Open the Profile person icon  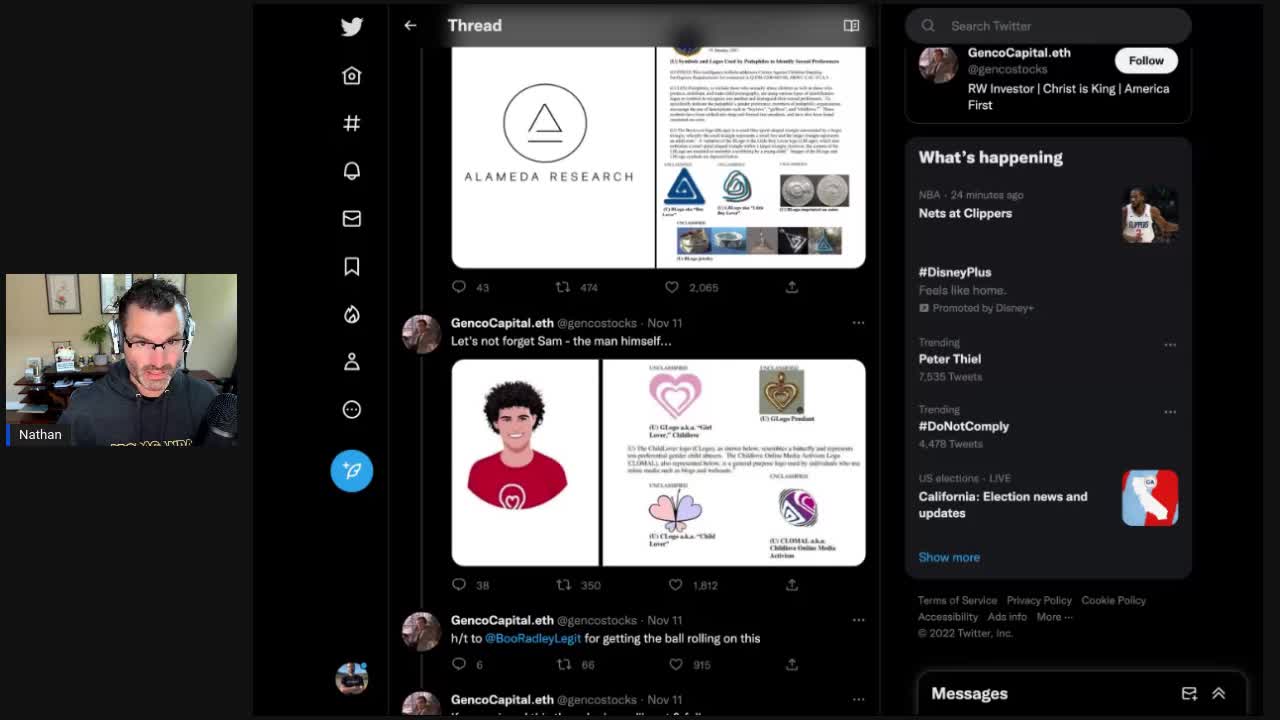point(351,361)
